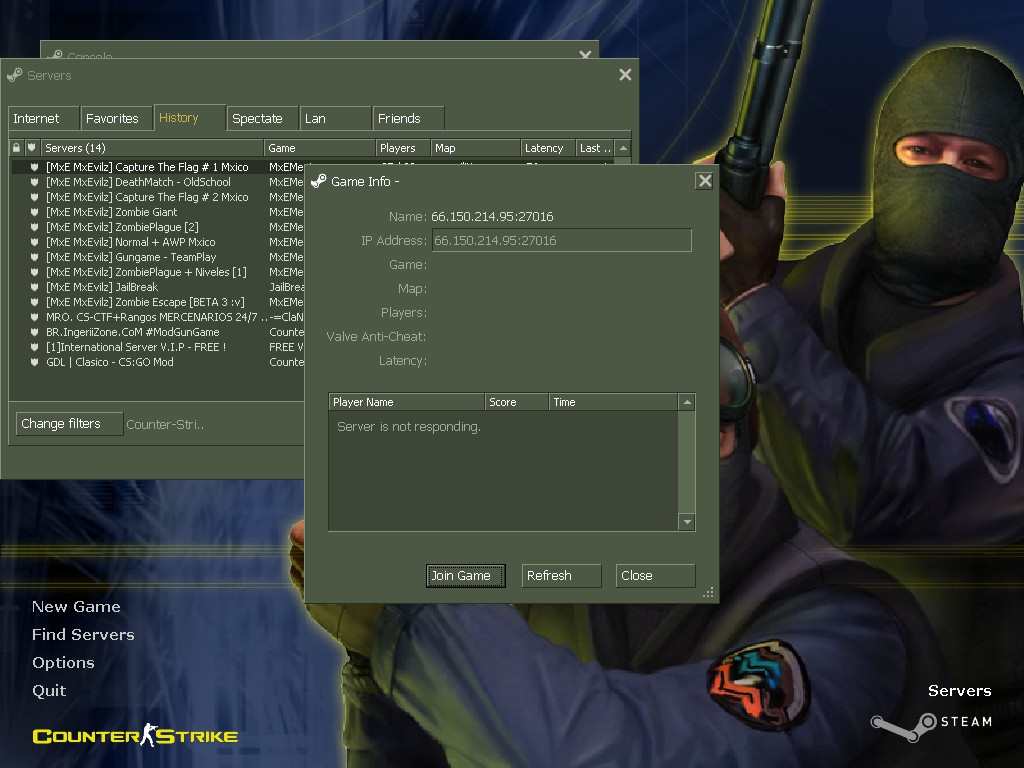Click the Close button in Game Info
This screenshot has width=1024, height=768.
point(656,575)
